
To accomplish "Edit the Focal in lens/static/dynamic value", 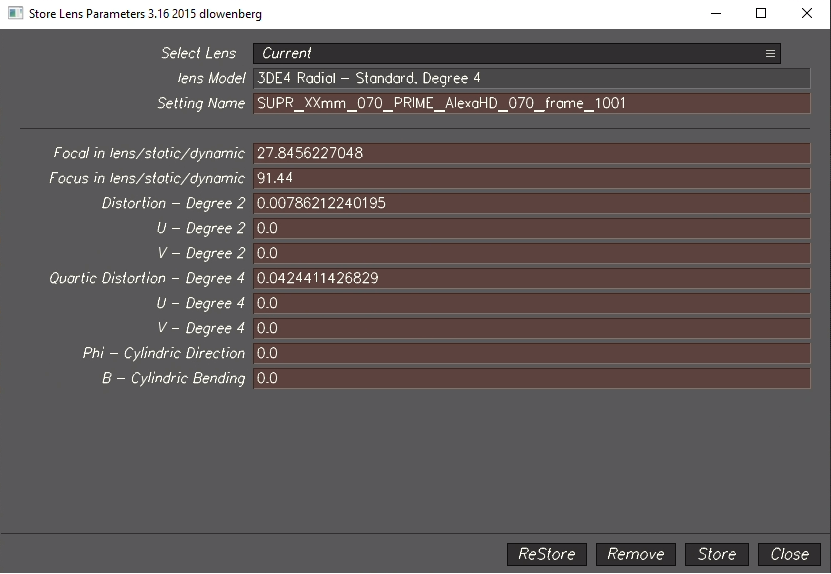I will point(530,153).
